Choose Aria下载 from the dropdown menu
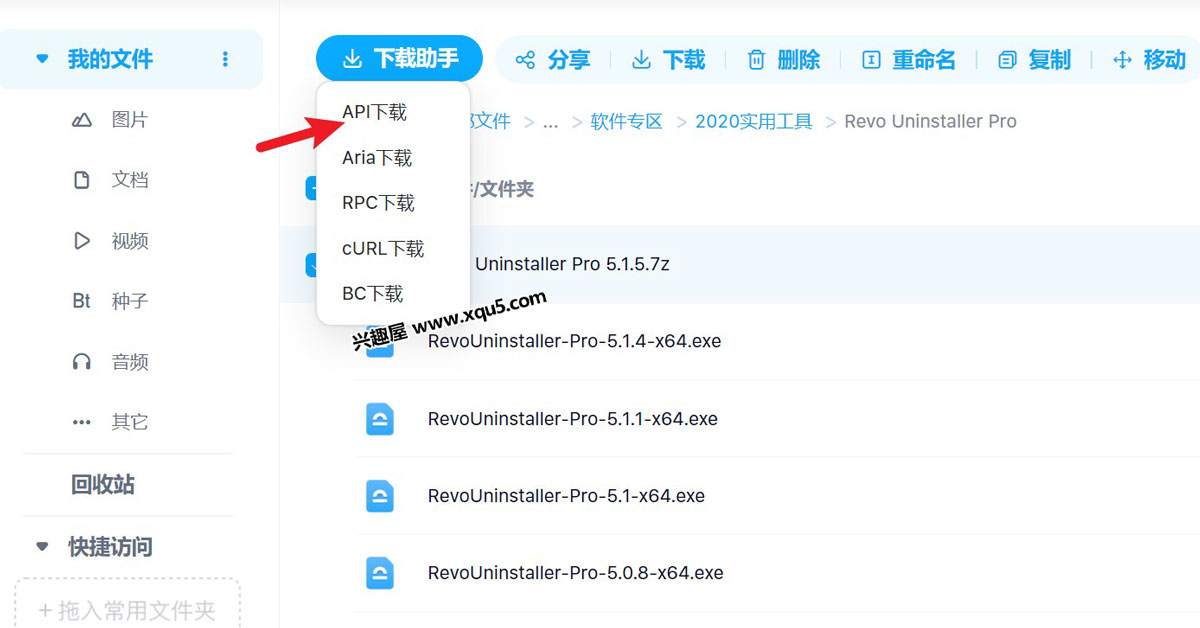 click(x=377, y=158)
